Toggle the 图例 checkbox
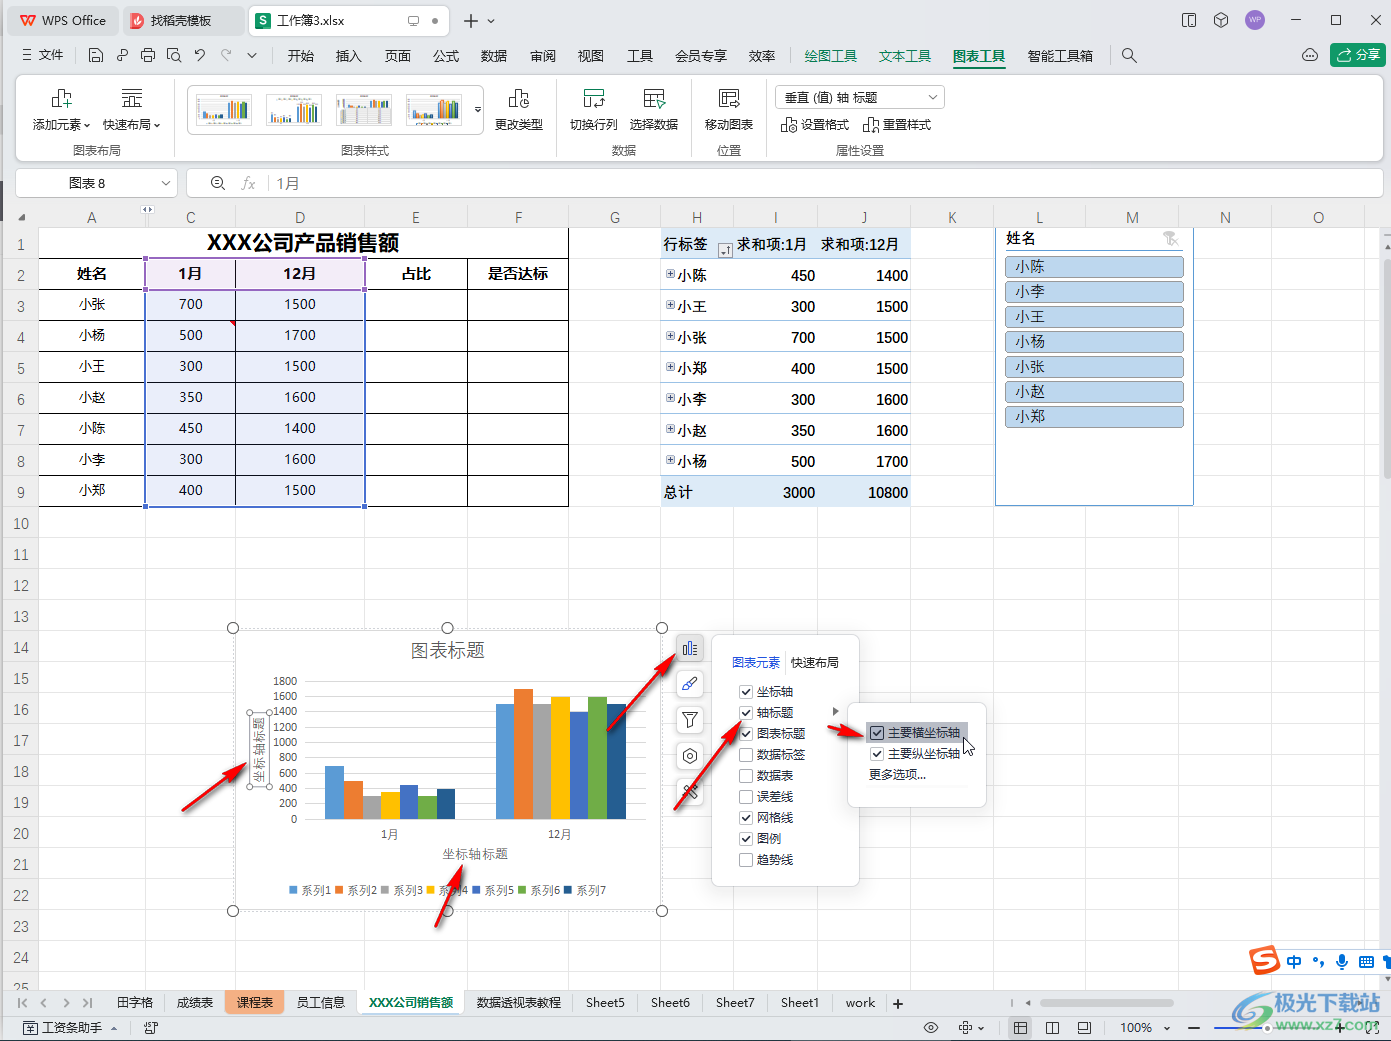Screen dimensions: 1391x1041 [746, 839]
